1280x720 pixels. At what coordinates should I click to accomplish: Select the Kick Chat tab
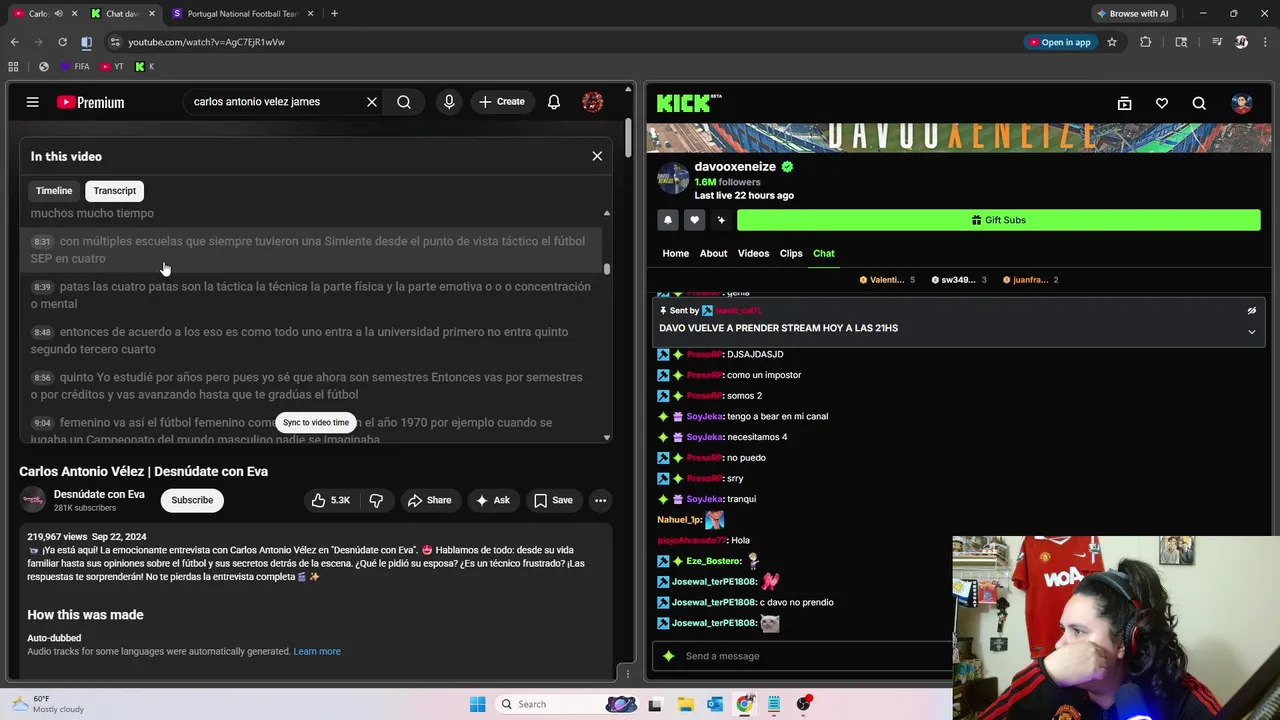pyautogui.click(x=823, y=253)
